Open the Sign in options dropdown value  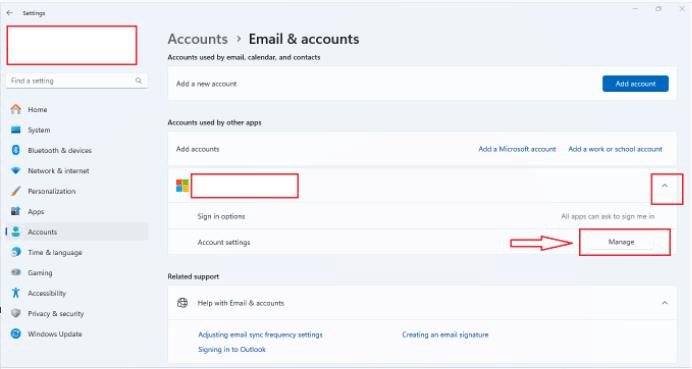click(x=608, y=216)
